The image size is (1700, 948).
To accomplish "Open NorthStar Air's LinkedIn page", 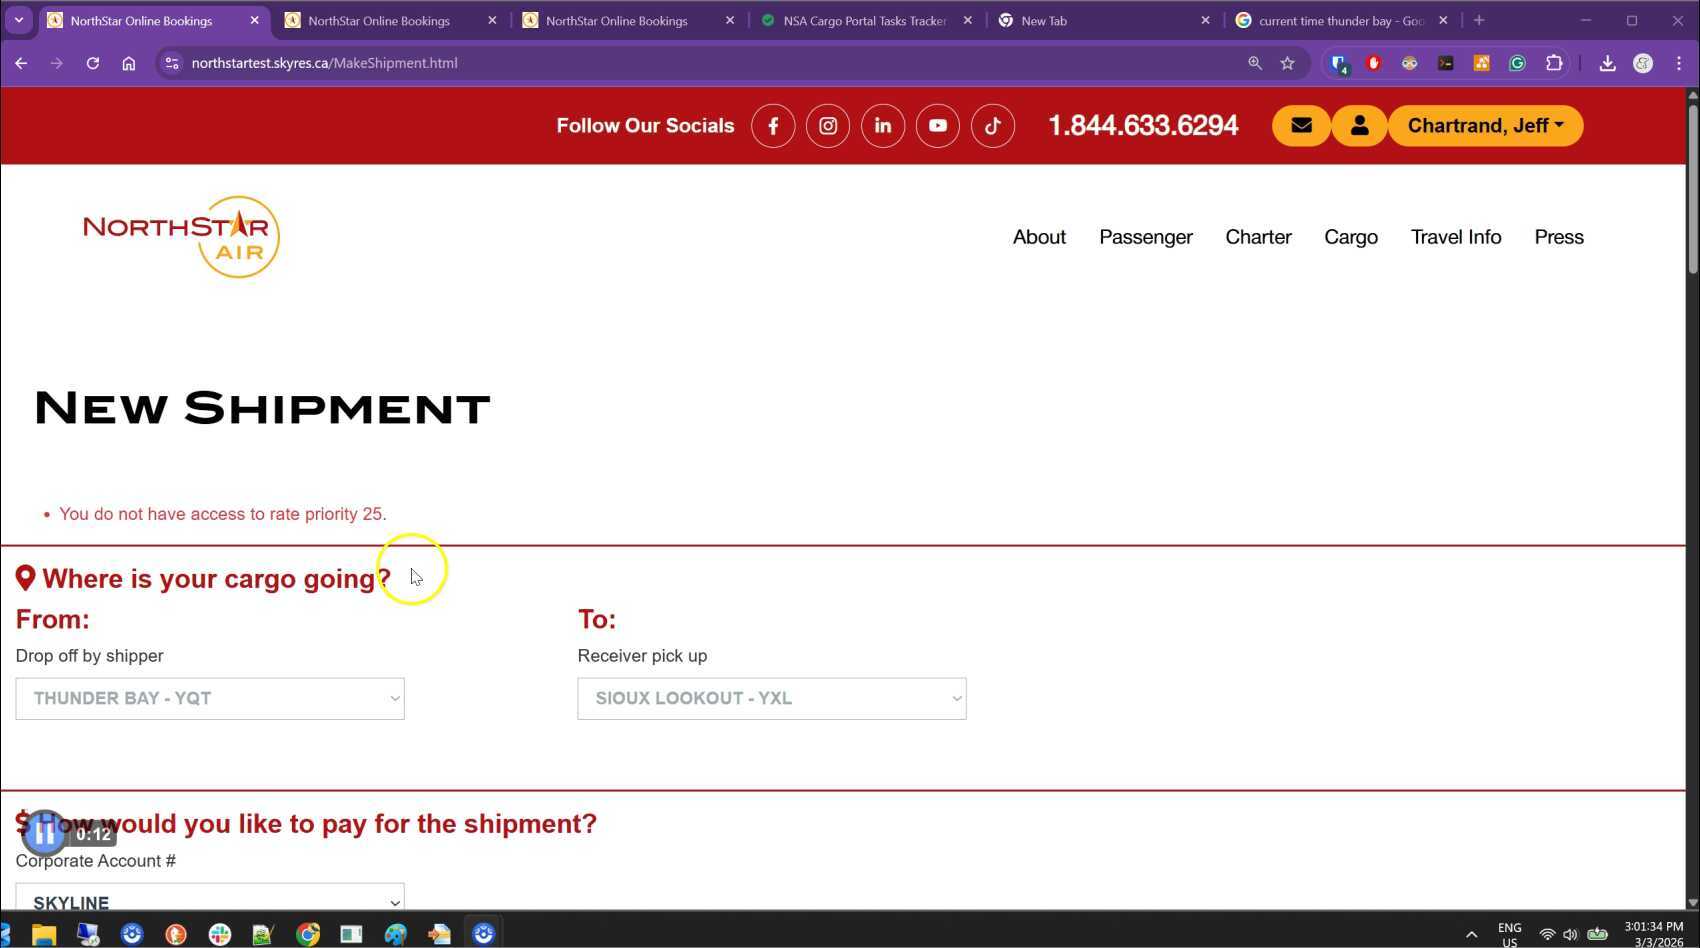I will coord(883,126).
